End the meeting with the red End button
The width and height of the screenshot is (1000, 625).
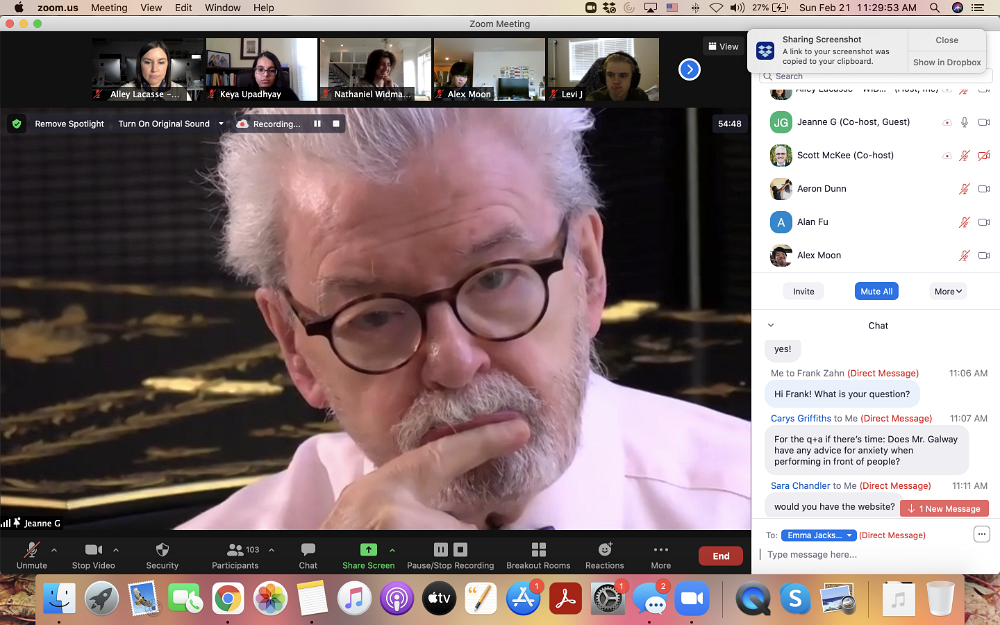click(x=721, y=556)
